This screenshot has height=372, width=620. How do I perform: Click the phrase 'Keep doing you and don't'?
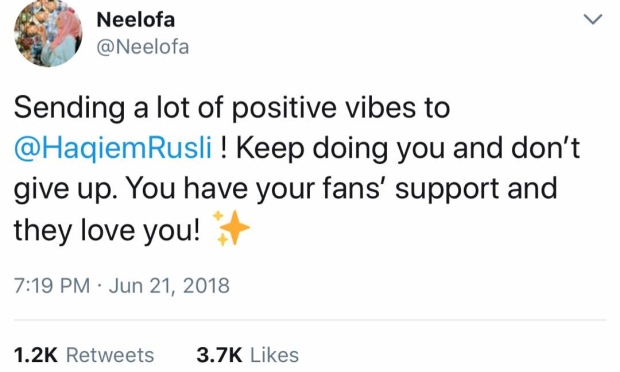tap(408, 149)
